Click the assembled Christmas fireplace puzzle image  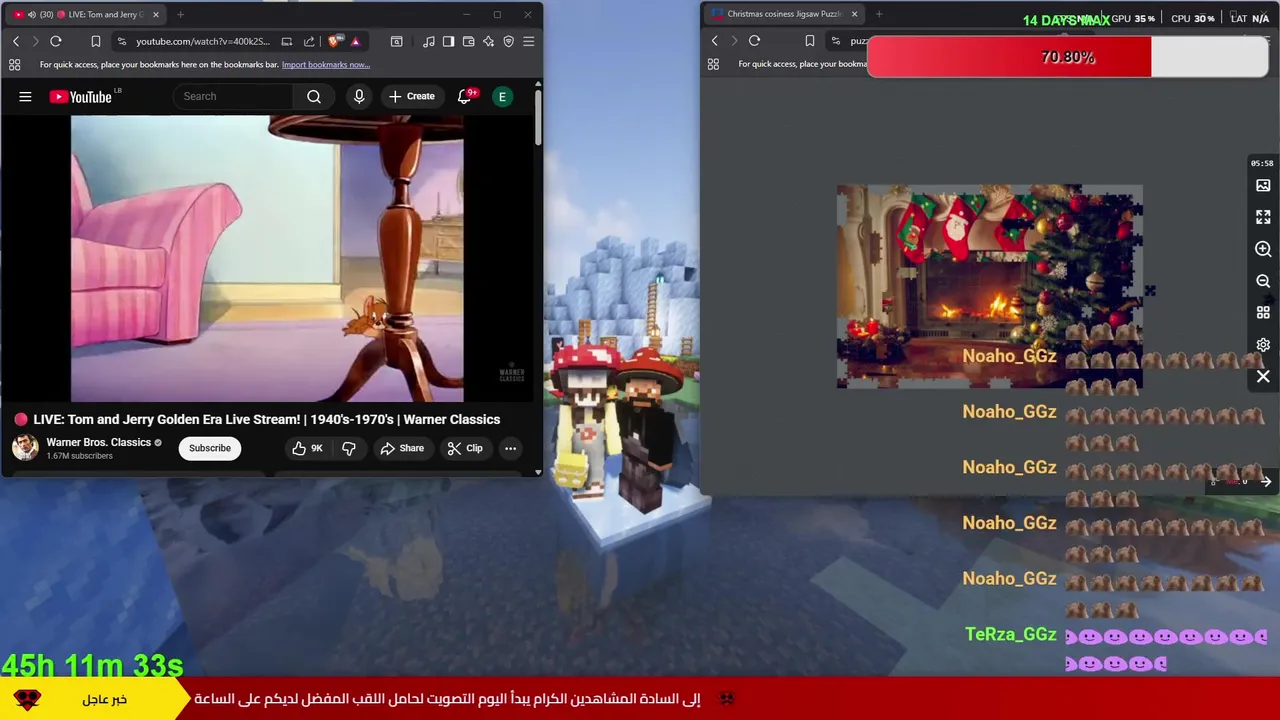pos(989,286)
